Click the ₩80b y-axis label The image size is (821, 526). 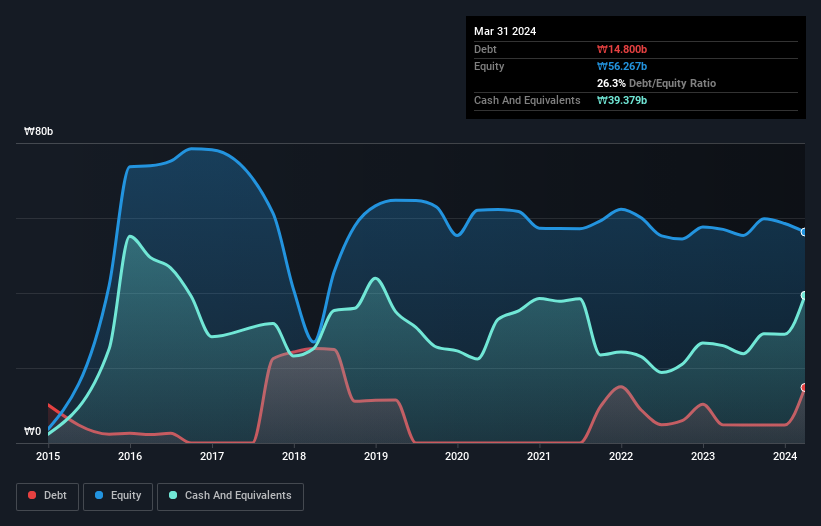pyautogui.click(x=38, y=131)
